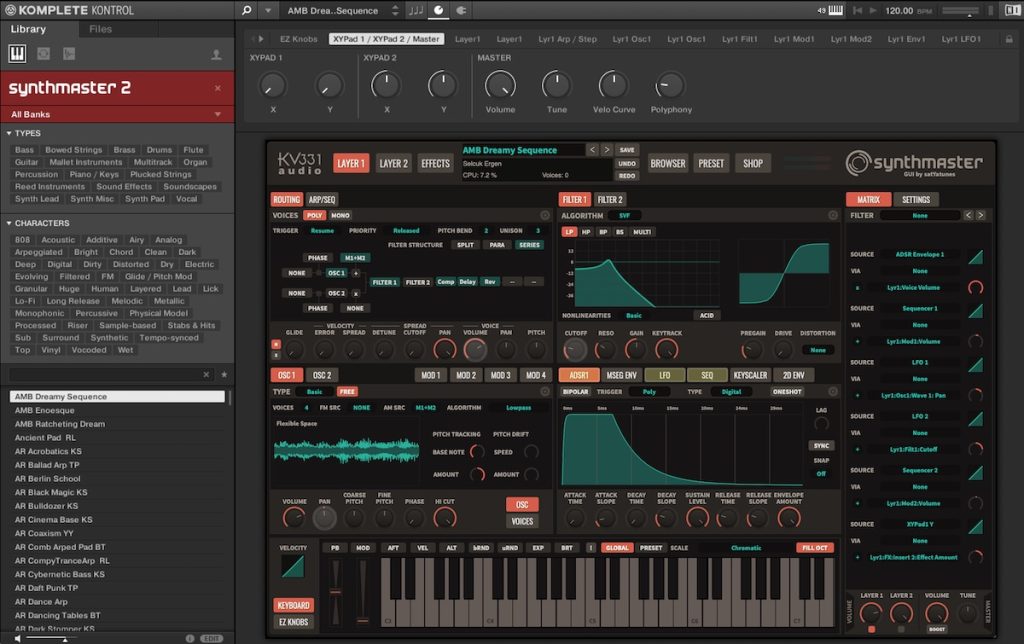Open the info icon at browser bottom
Screen dimensions: 1024x644
click(190, 638)
